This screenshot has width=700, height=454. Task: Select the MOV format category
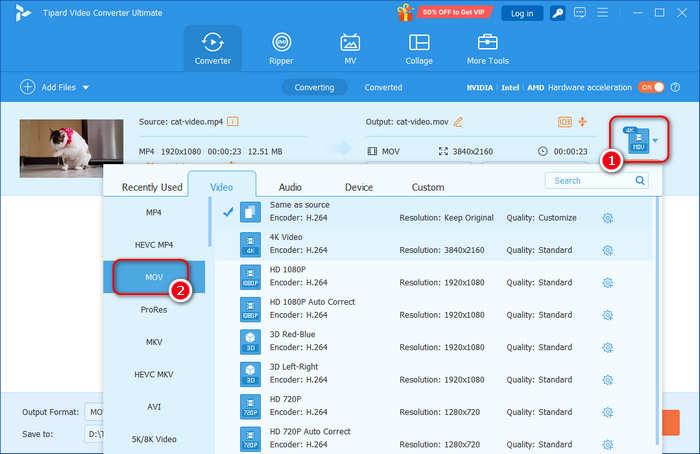[x=154, y=277]
